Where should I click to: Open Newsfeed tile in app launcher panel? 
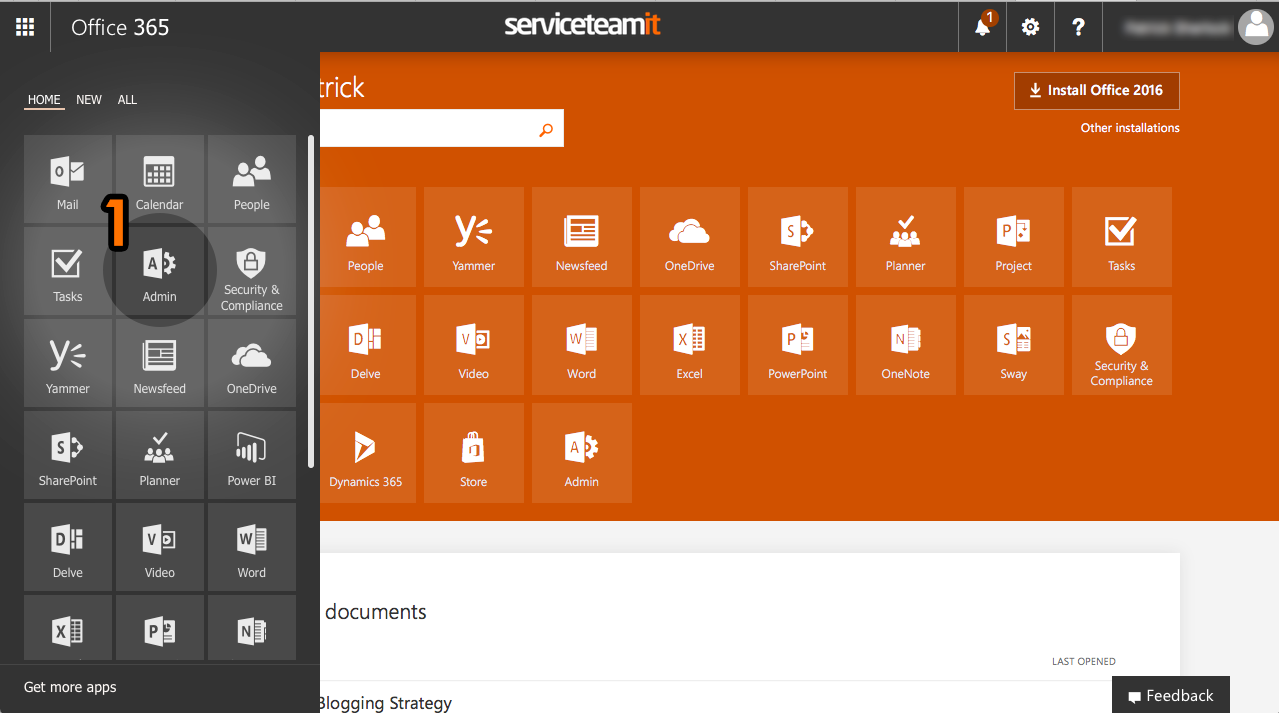[160, 363]
